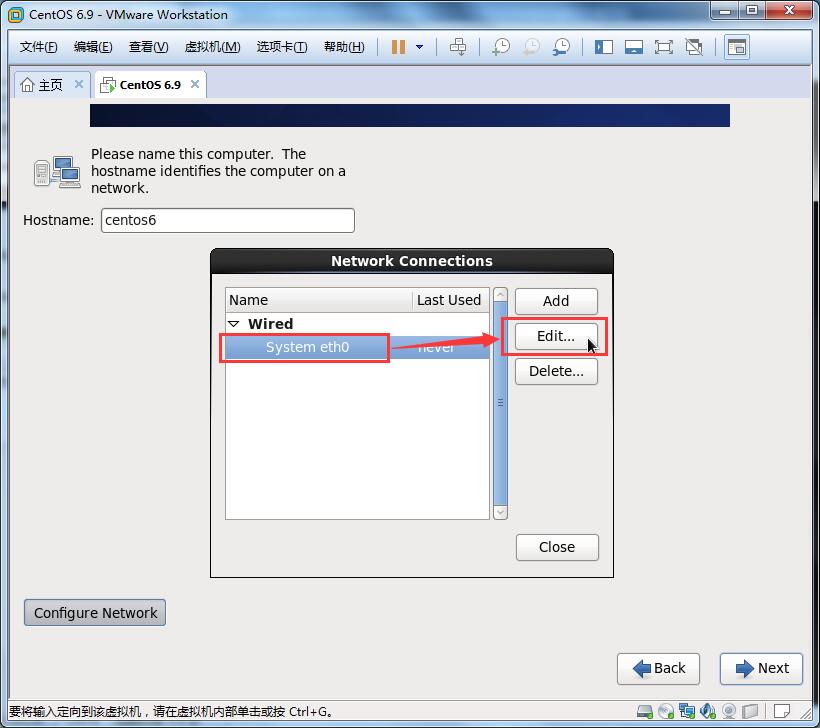820x728 pixels.
Task: Sort connections by Last Used column
Action: 450,300
